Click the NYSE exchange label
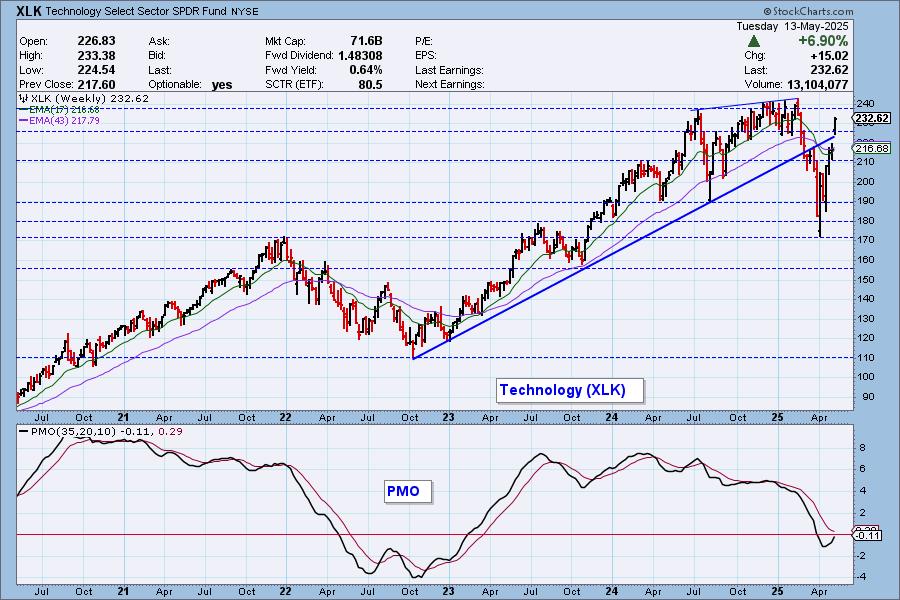 tap(245, 11)
